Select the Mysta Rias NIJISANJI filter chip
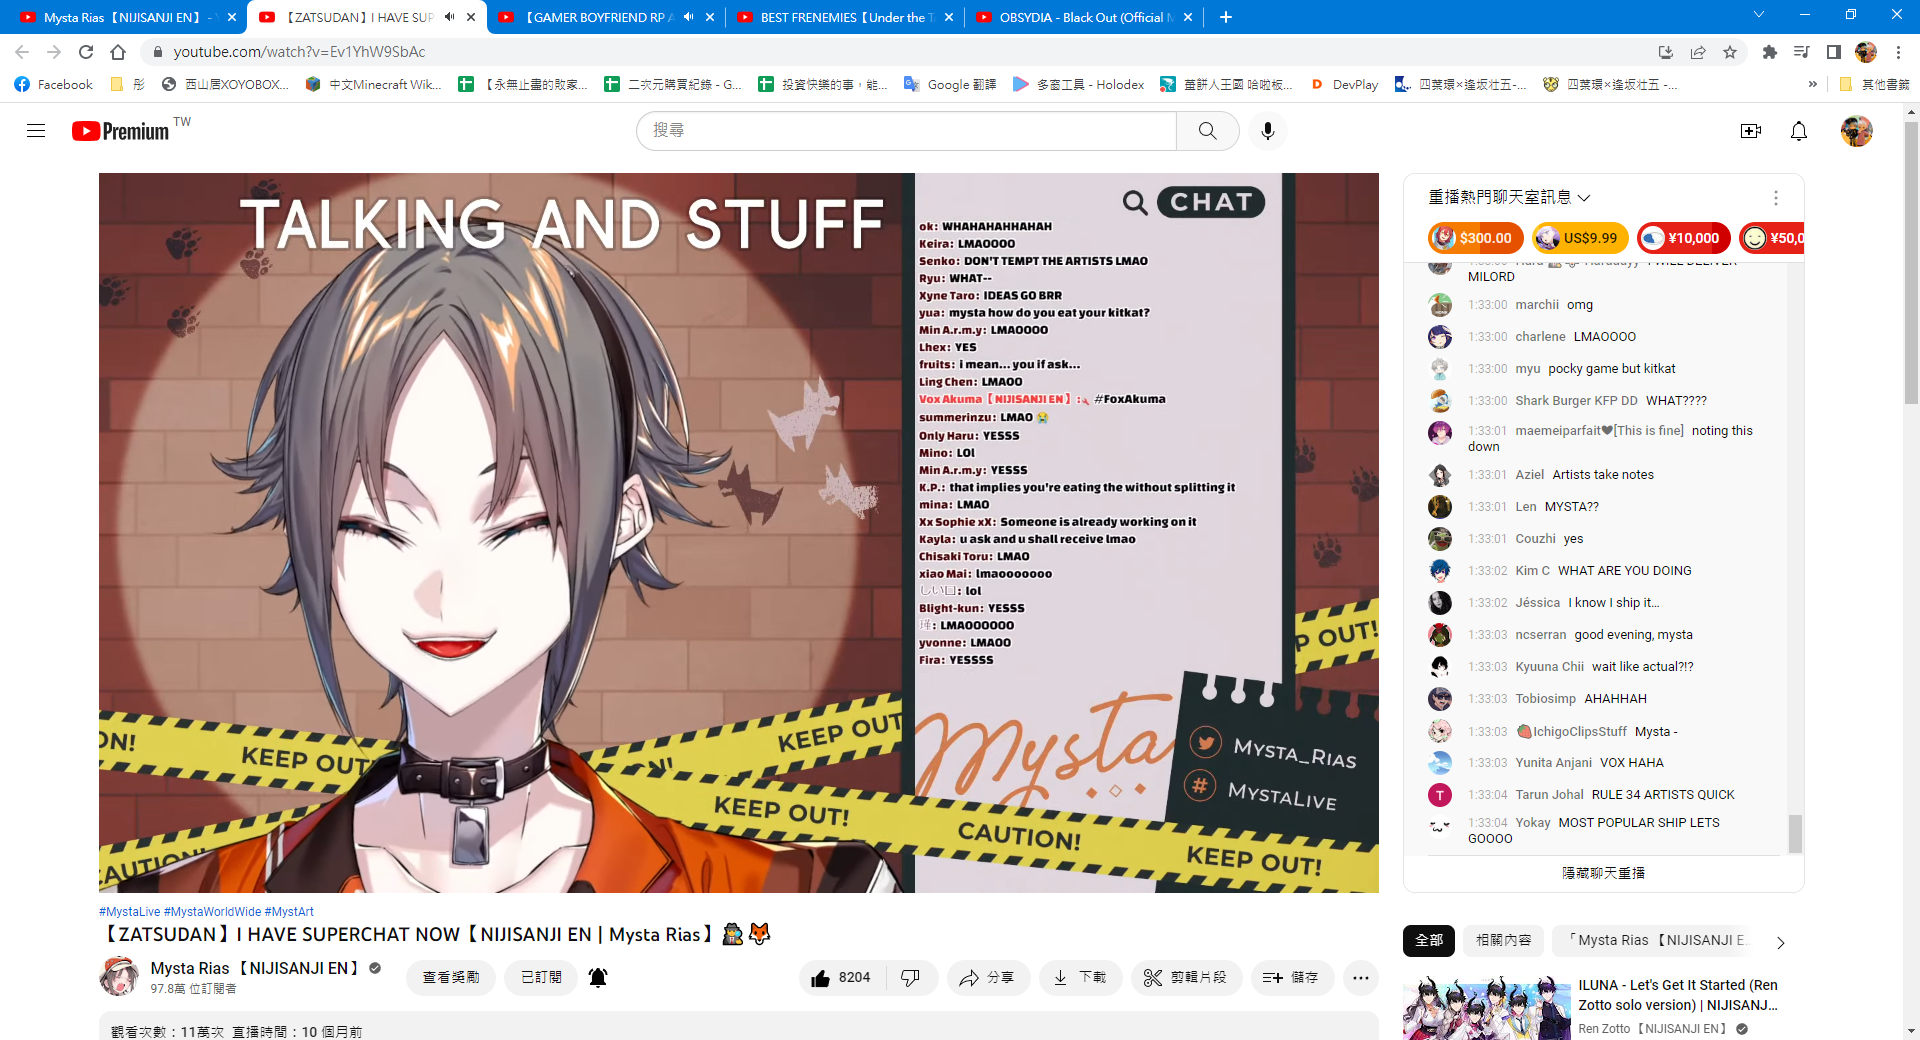Image resolution: width=1920 pixels, height=1040 pixels. [1656, 941]
